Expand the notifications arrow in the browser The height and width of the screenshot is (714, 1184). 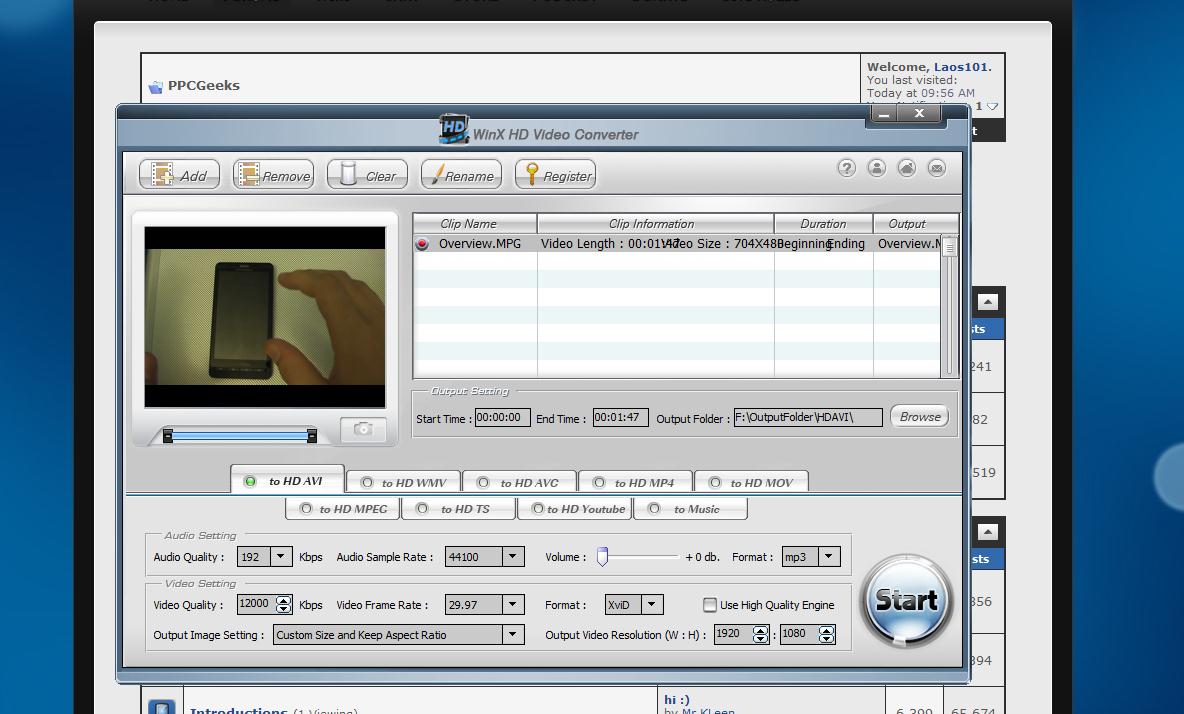click(x=993, y=106)
